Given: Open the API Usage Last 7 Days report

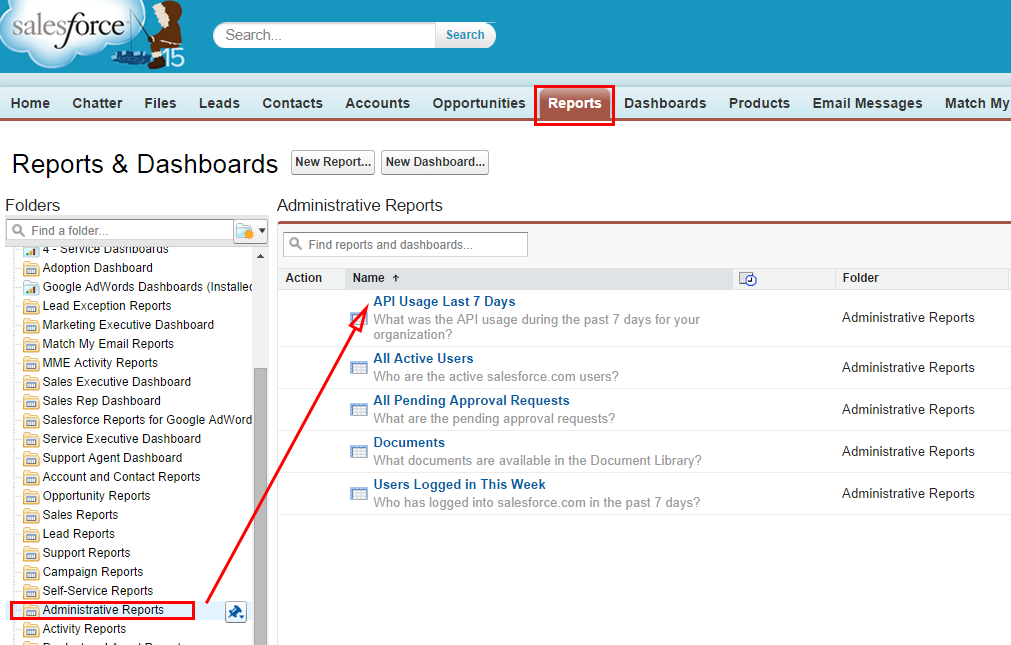Looking at the screenshot, I should (444, 302).
